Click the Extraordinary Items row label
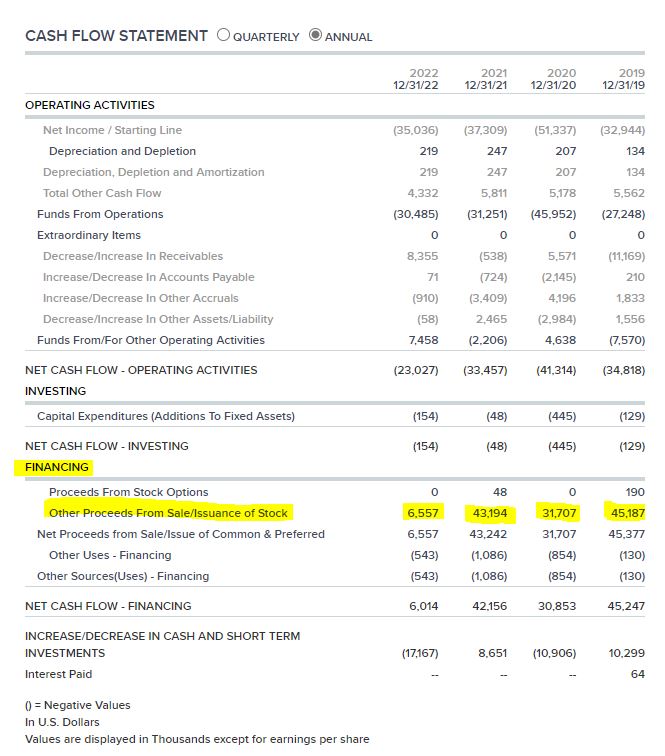The image size is (665, 756). [89, 235]
